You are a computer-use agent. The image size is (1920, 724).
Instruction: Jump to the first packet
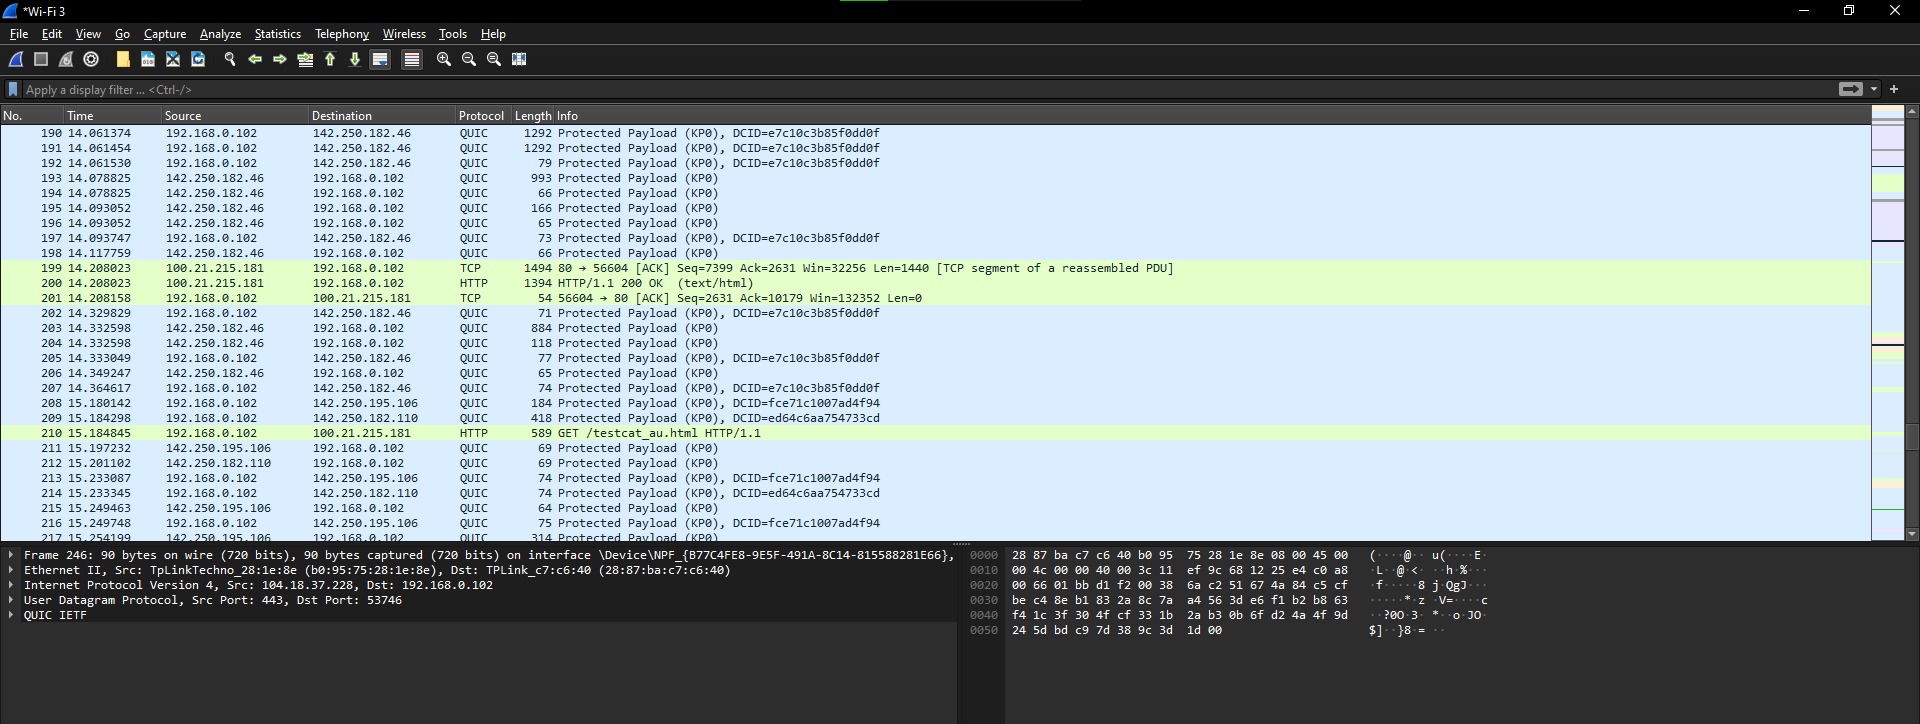(x=330, y=60)
